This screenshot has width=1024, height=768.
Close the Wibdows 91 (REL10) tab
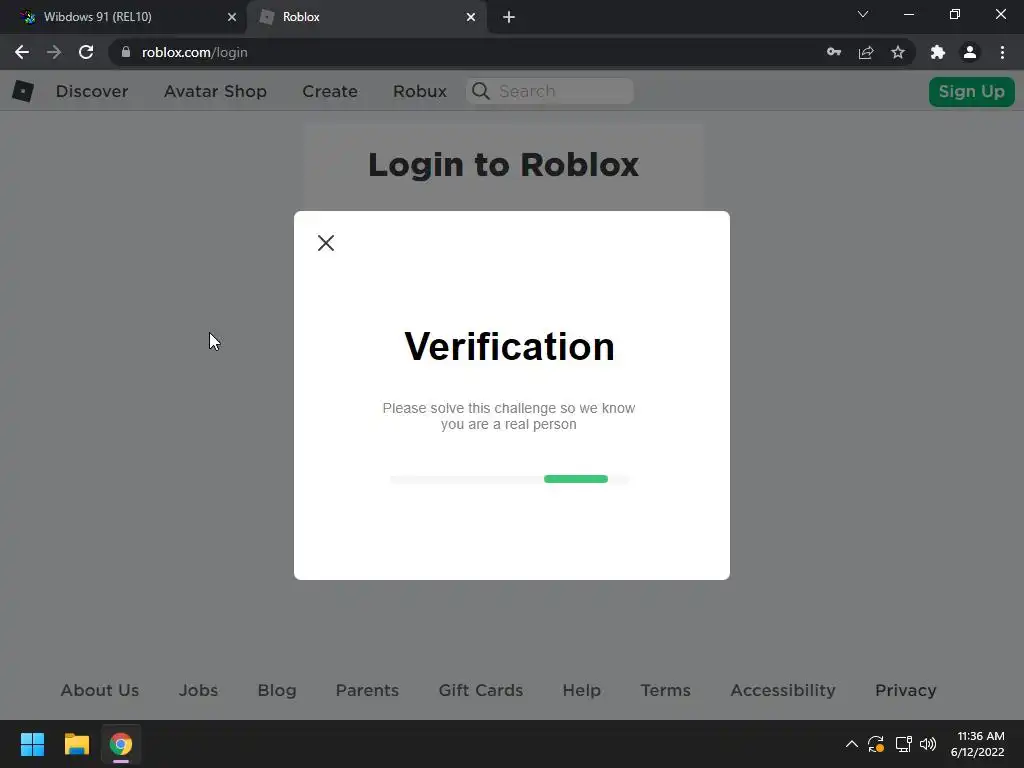[232, 17]
